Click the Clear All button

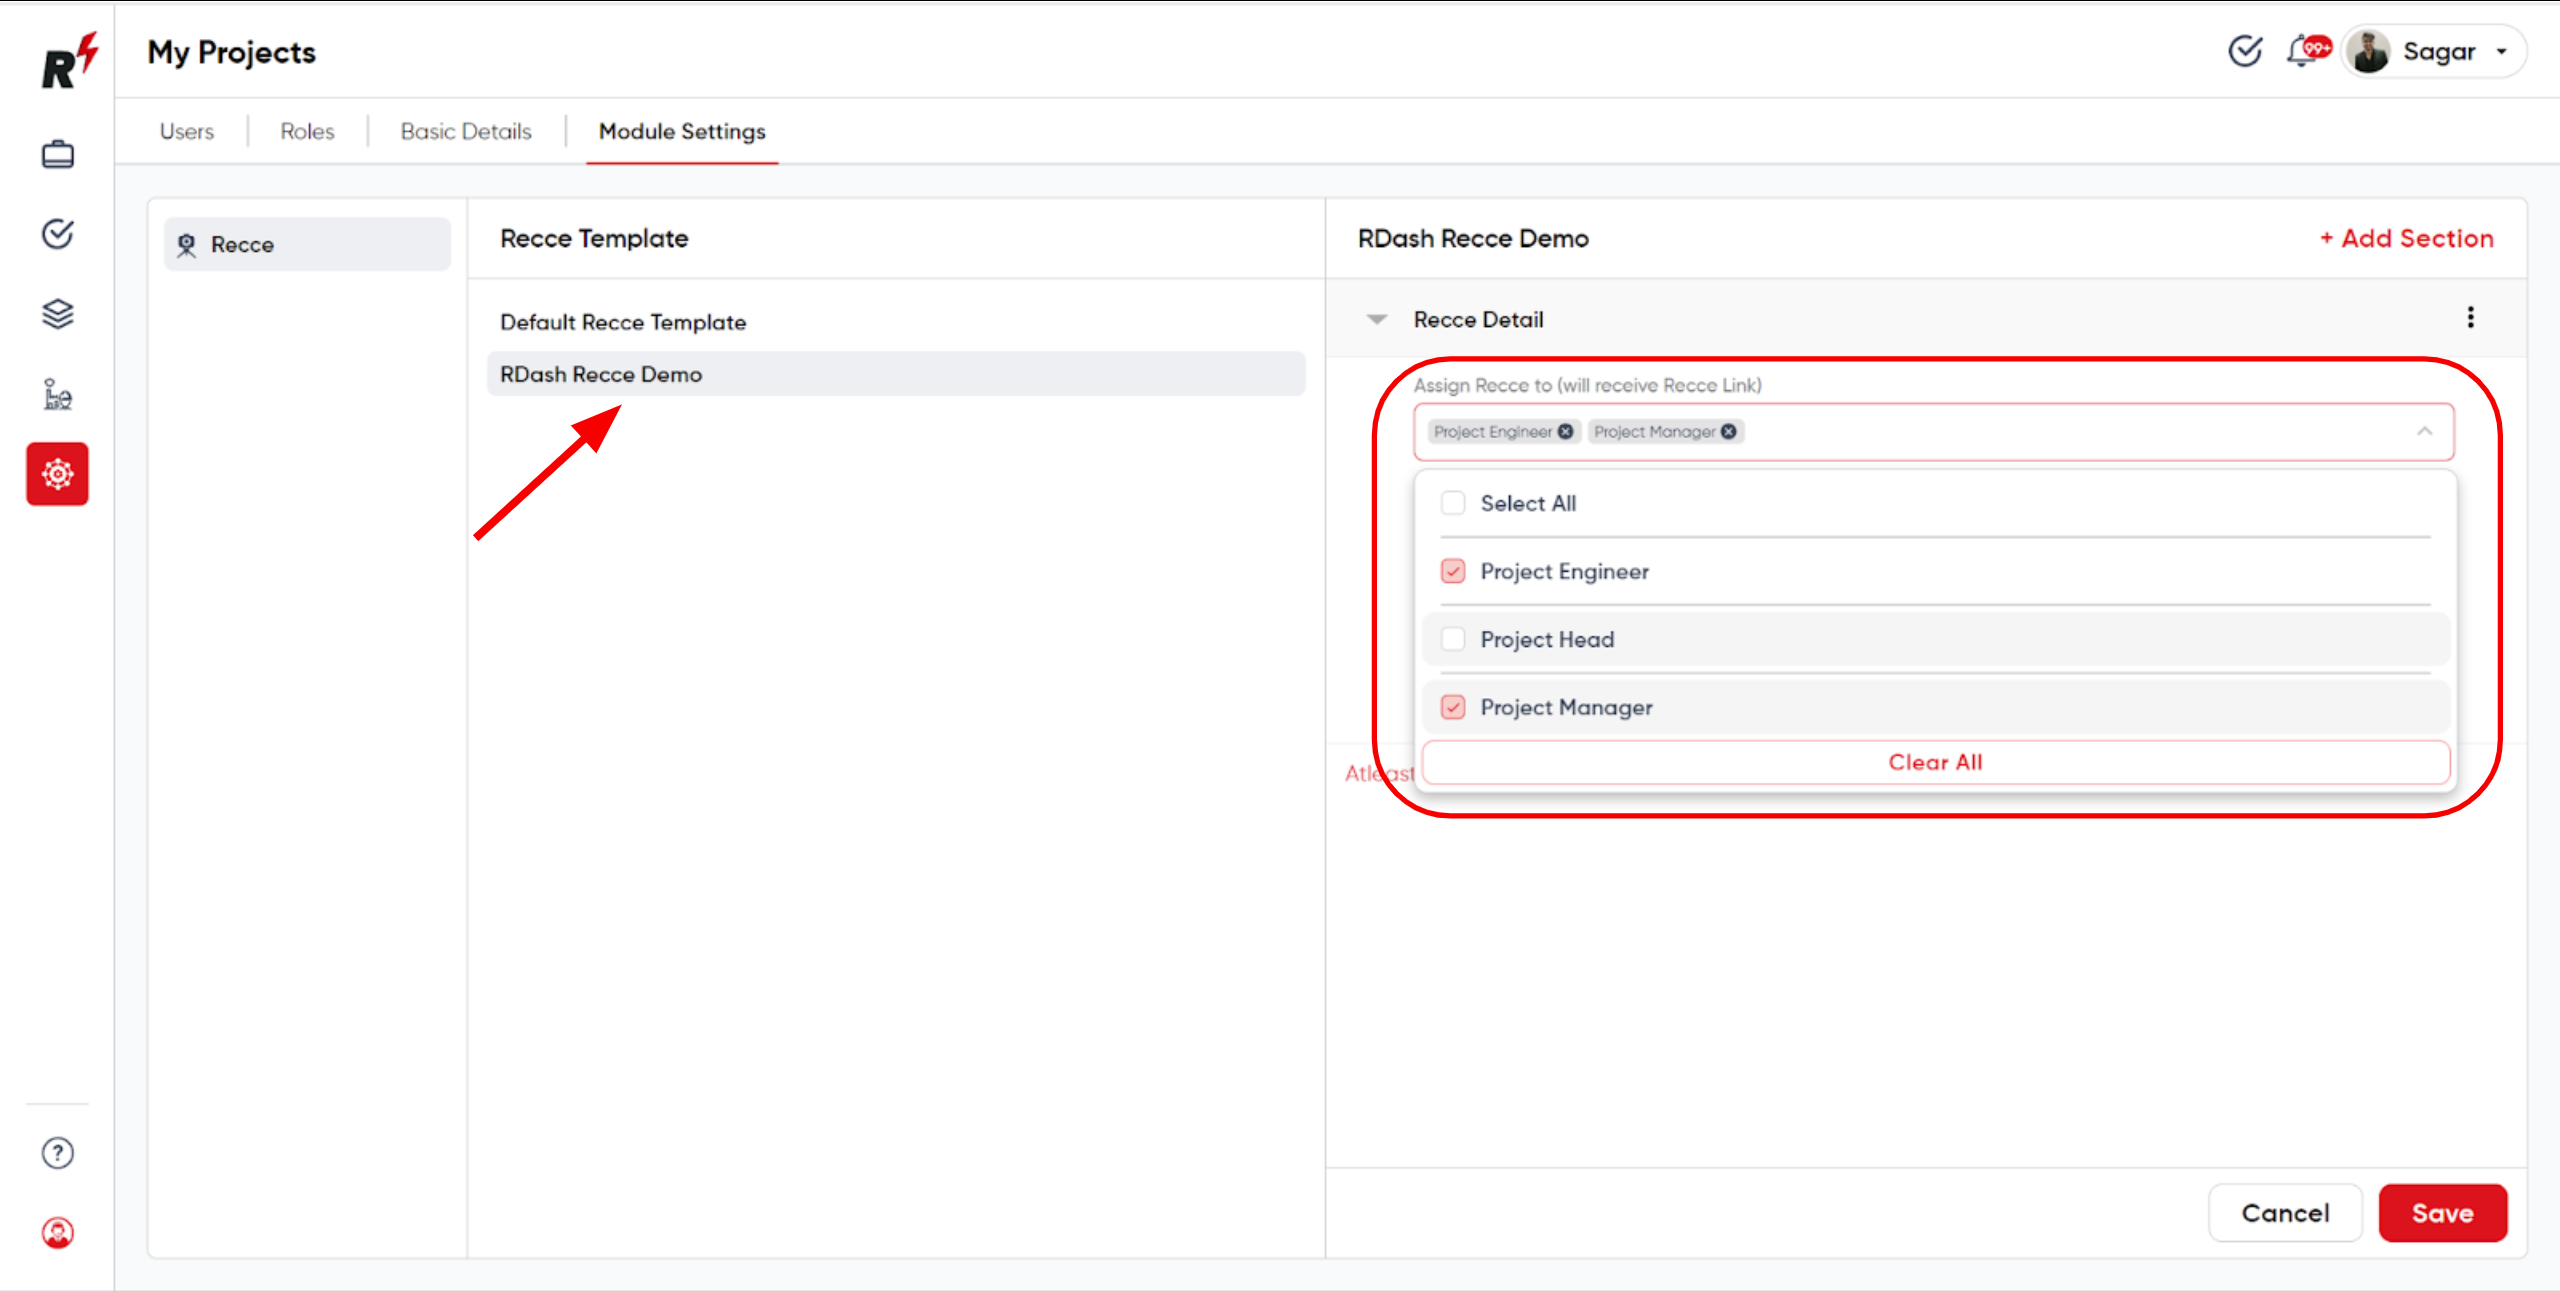click(x=1935, y=762)
